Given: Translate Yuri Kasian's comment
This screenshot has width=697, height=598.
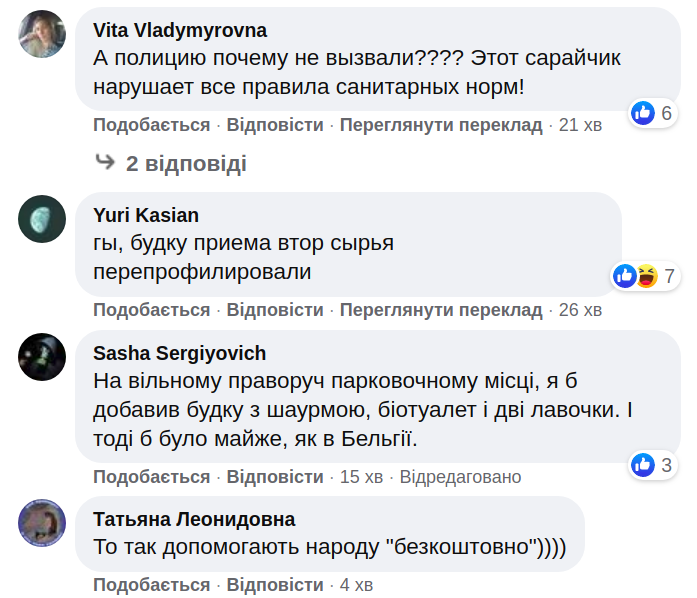Looking at the screenshot, I should [441, 310].
